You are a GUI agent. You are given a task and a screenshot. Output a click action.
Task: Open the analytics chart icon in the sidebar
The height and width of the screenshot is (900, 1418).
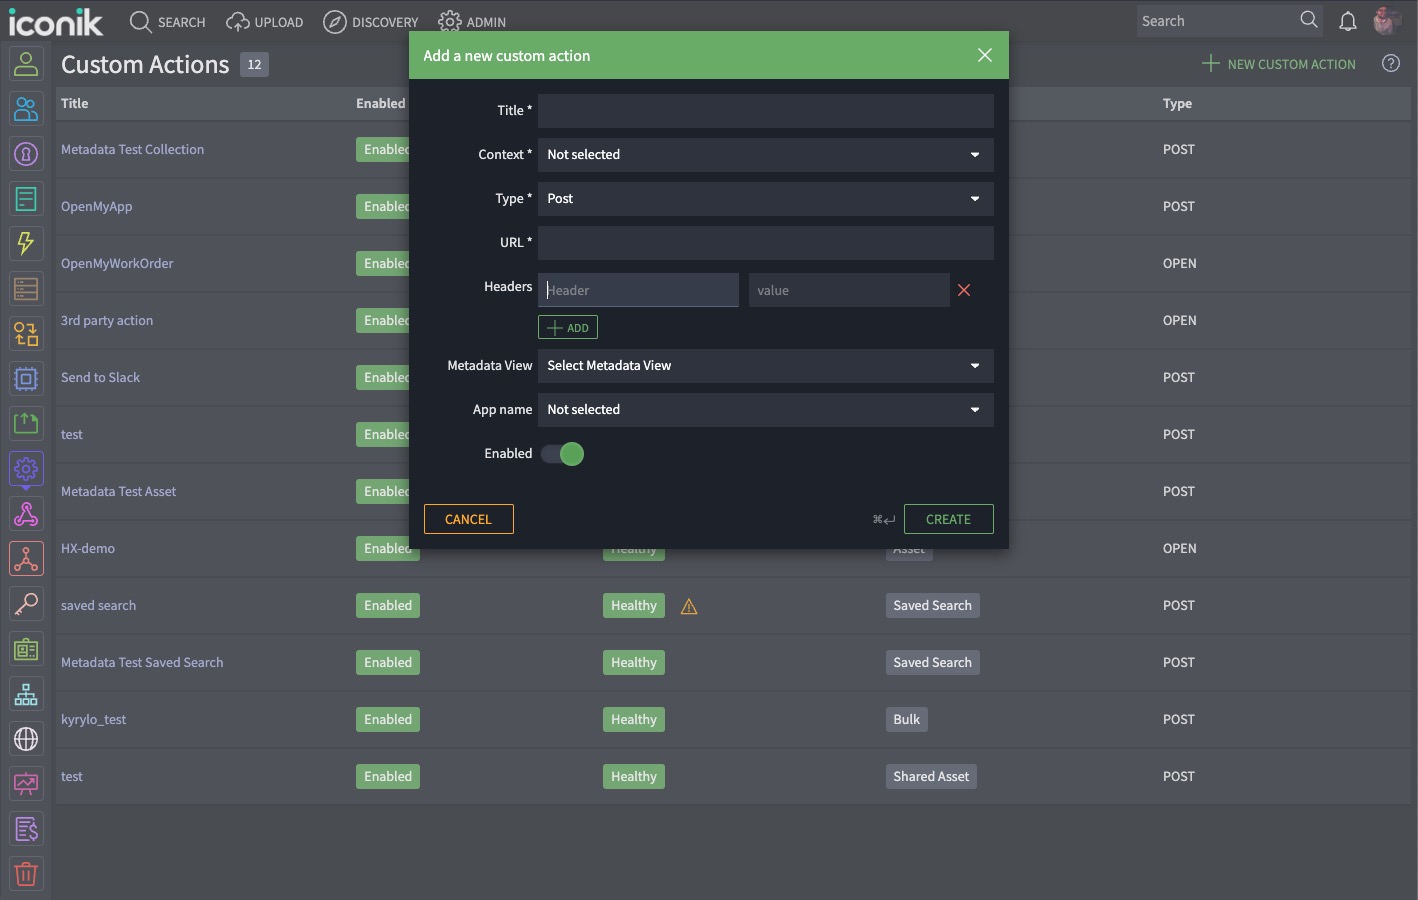pyautogui.click(x=26, y=783)
